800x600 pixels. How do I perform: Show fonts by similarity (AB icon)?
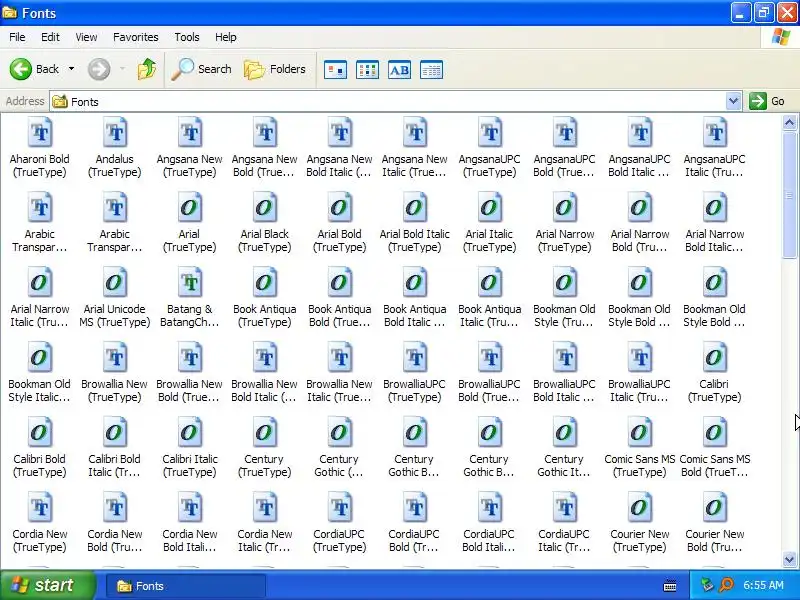399,70
